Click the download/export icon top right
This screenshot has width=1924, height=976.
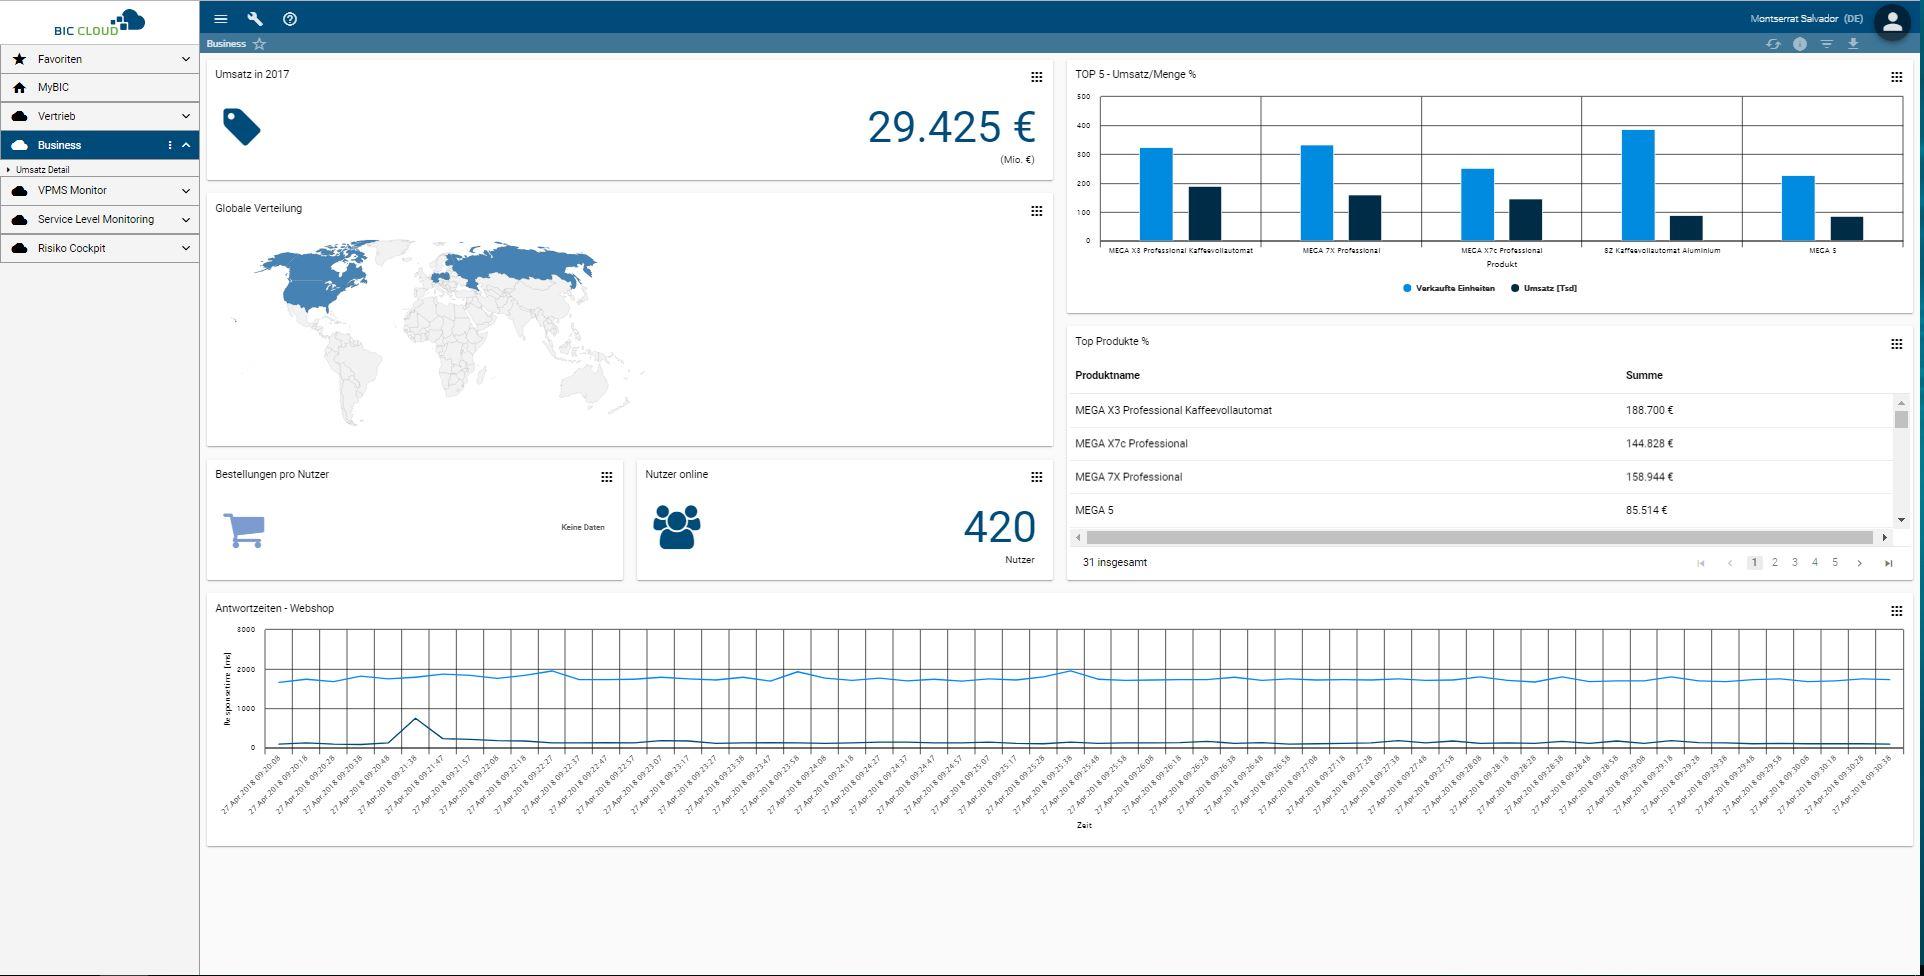1853,44
